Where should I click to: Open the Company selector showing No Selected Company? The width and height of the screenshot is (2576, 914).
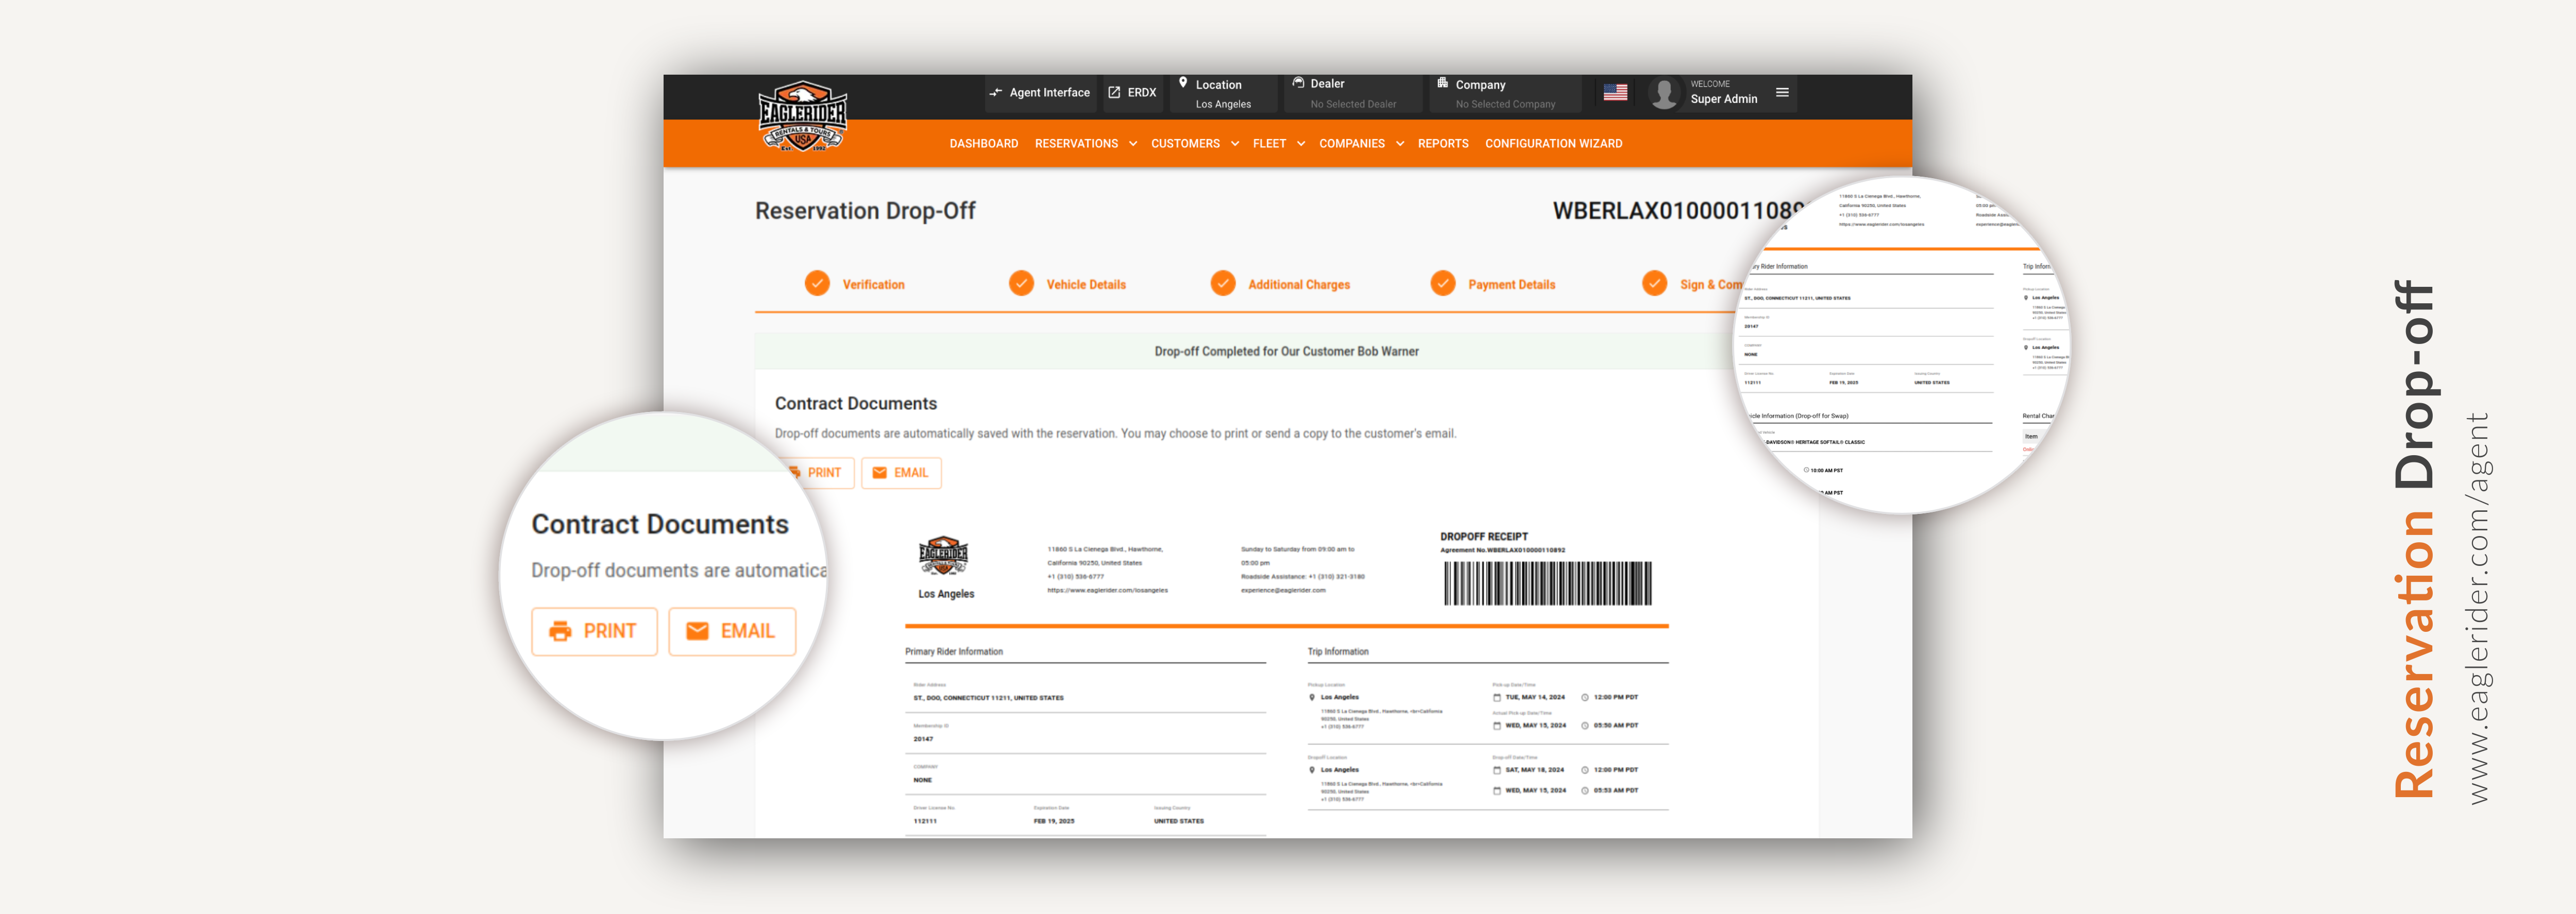coord(1504,93)
